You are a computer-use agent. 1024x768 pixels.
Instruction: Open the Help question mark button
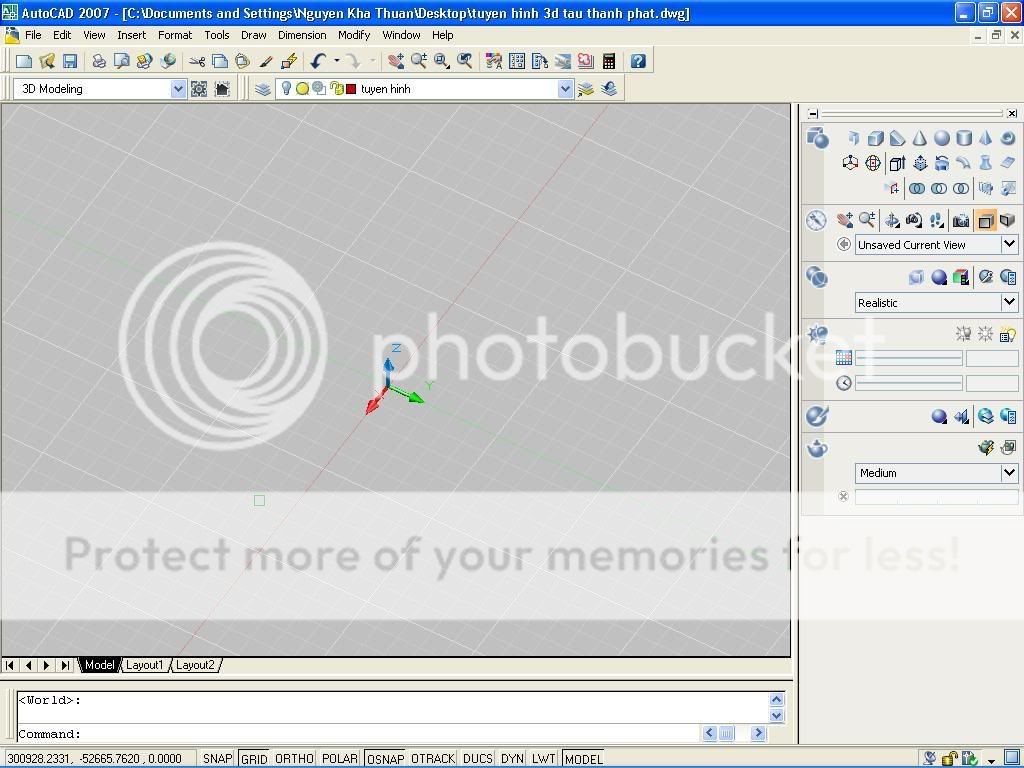tap(638, 61)
